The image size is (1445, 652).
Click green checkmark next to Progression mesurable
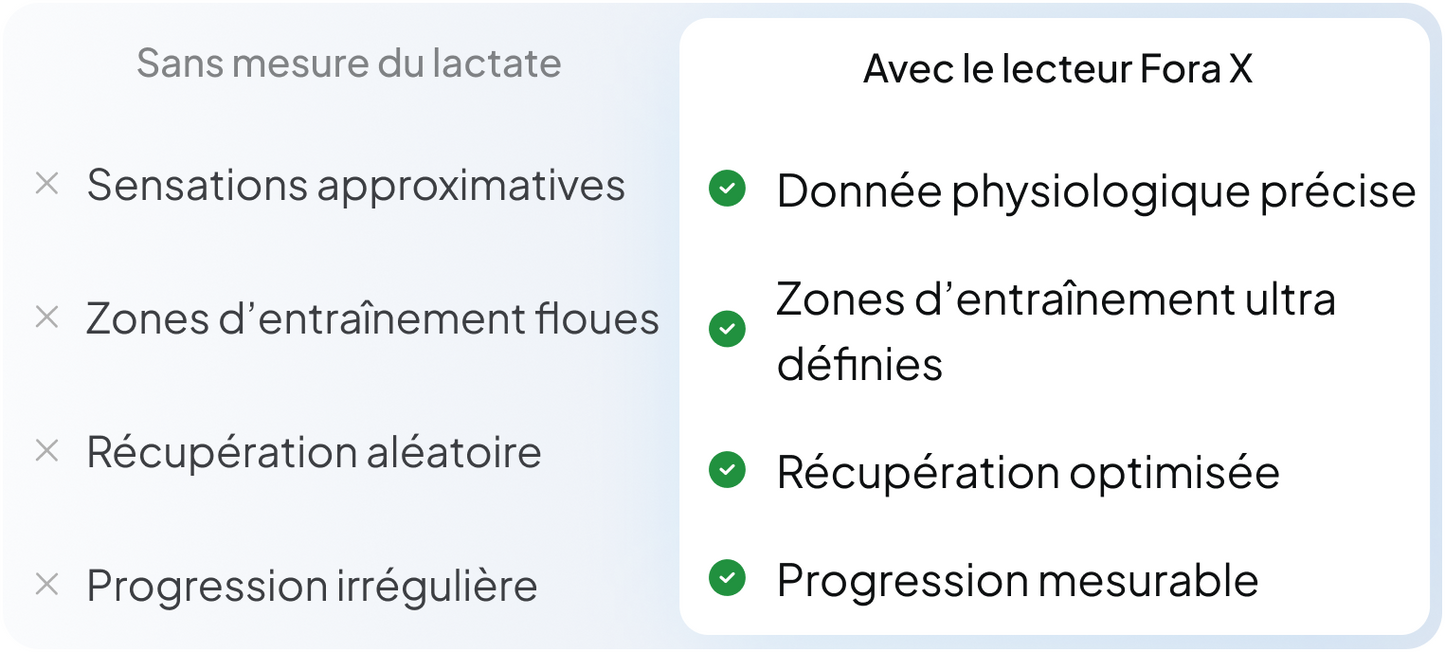point(727,577)
